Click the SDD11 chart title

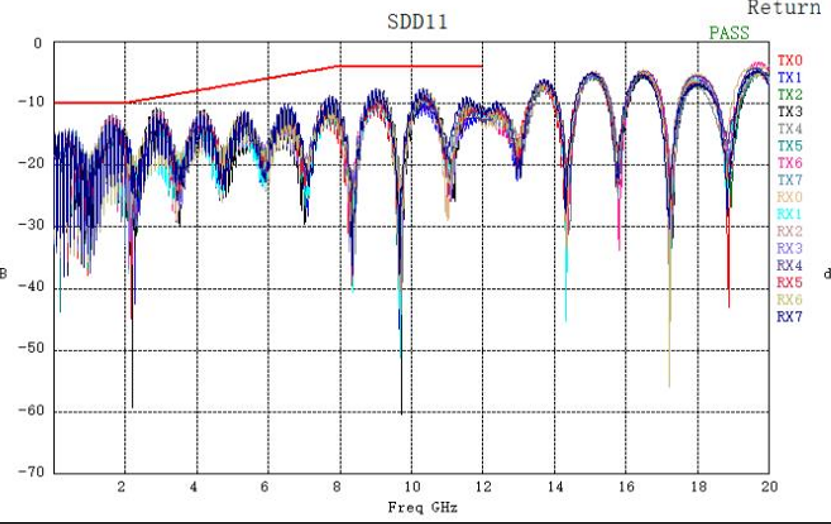(418, 22)
